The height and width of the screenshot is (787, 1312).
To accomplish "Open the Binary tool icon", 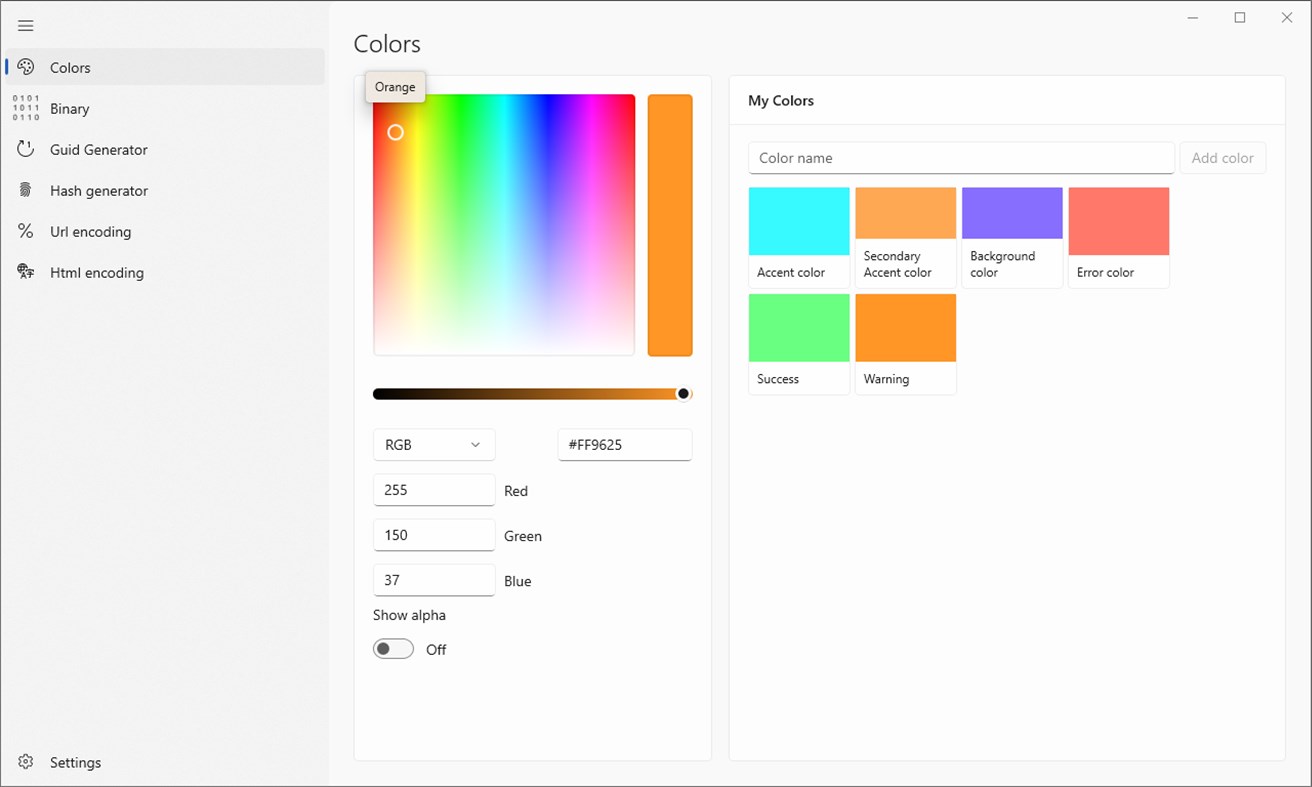I will pyautogui.click(x=26, y=108).
